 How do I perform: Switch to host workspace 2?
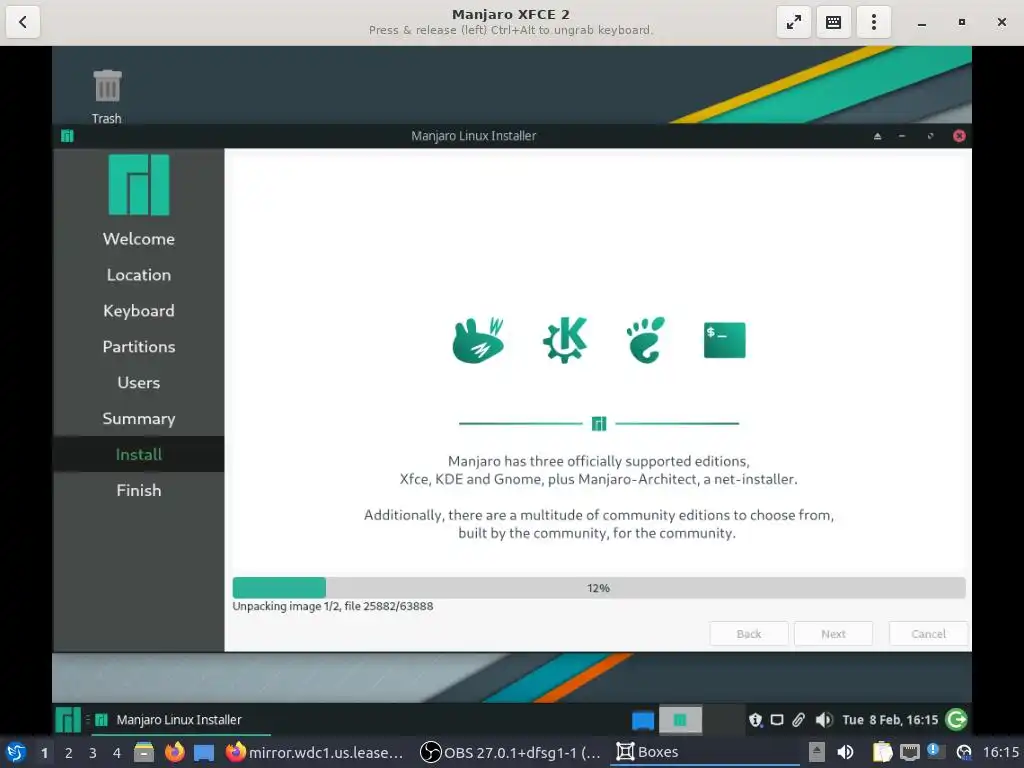point(69,753)
